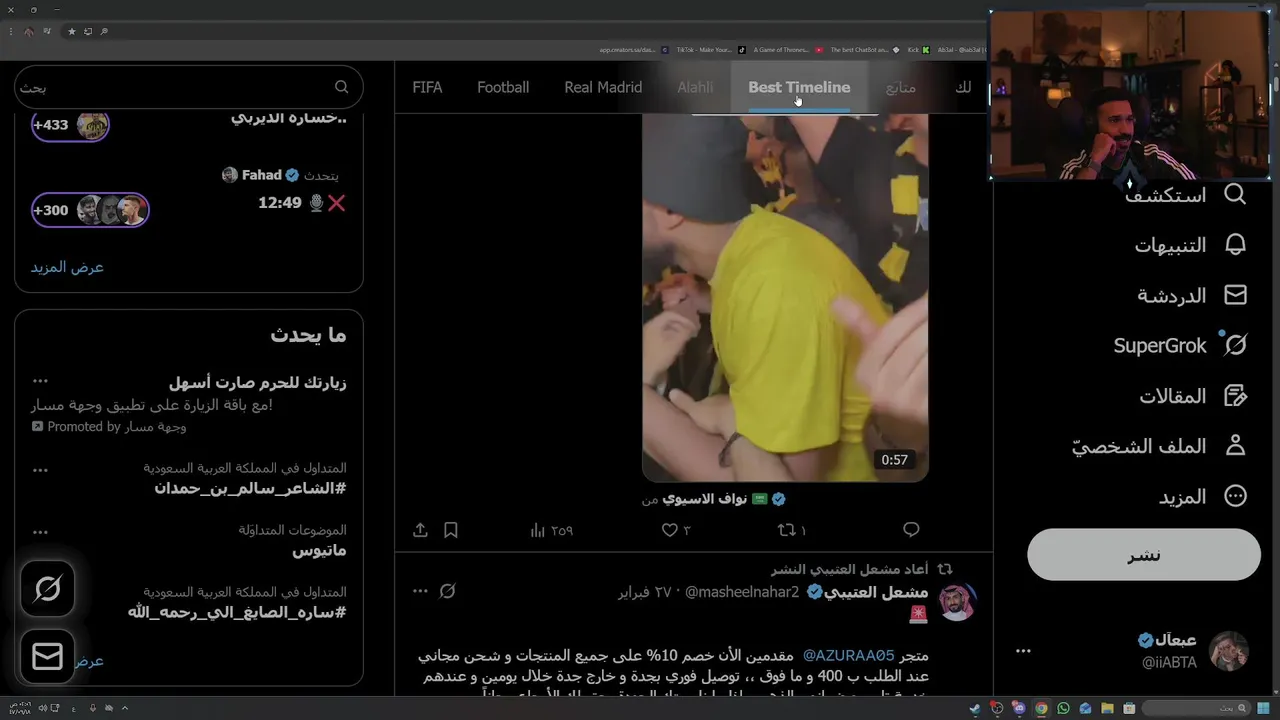Open Discord from the taskbar
The image size is (1280, 720).
(1019, 708)
